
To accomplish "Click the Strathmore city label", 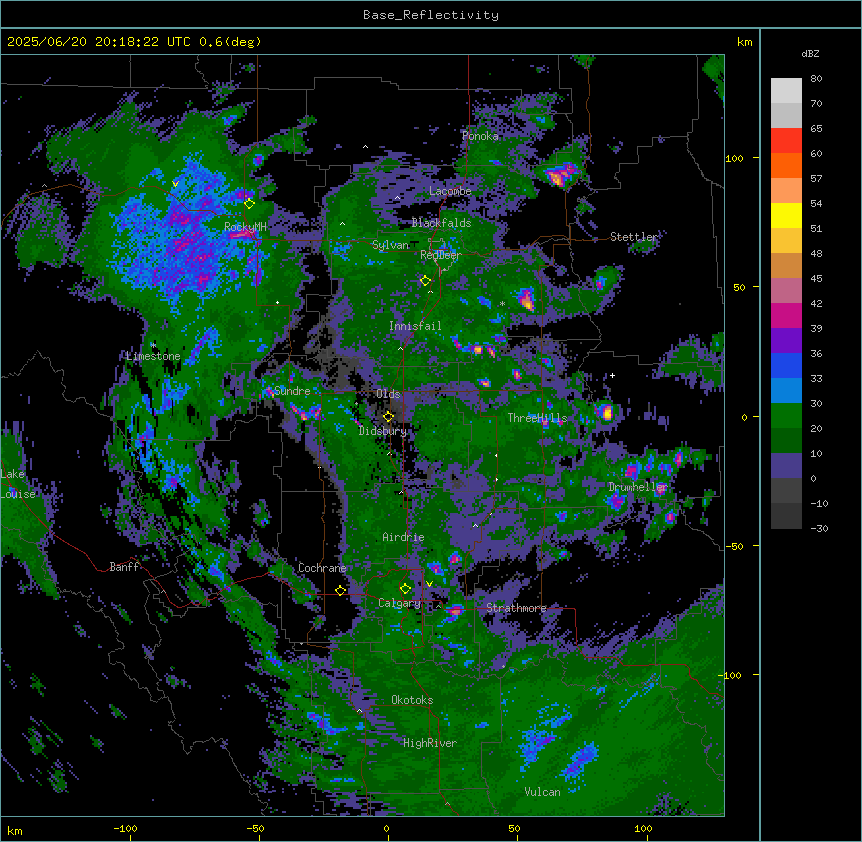I will 516,608.
